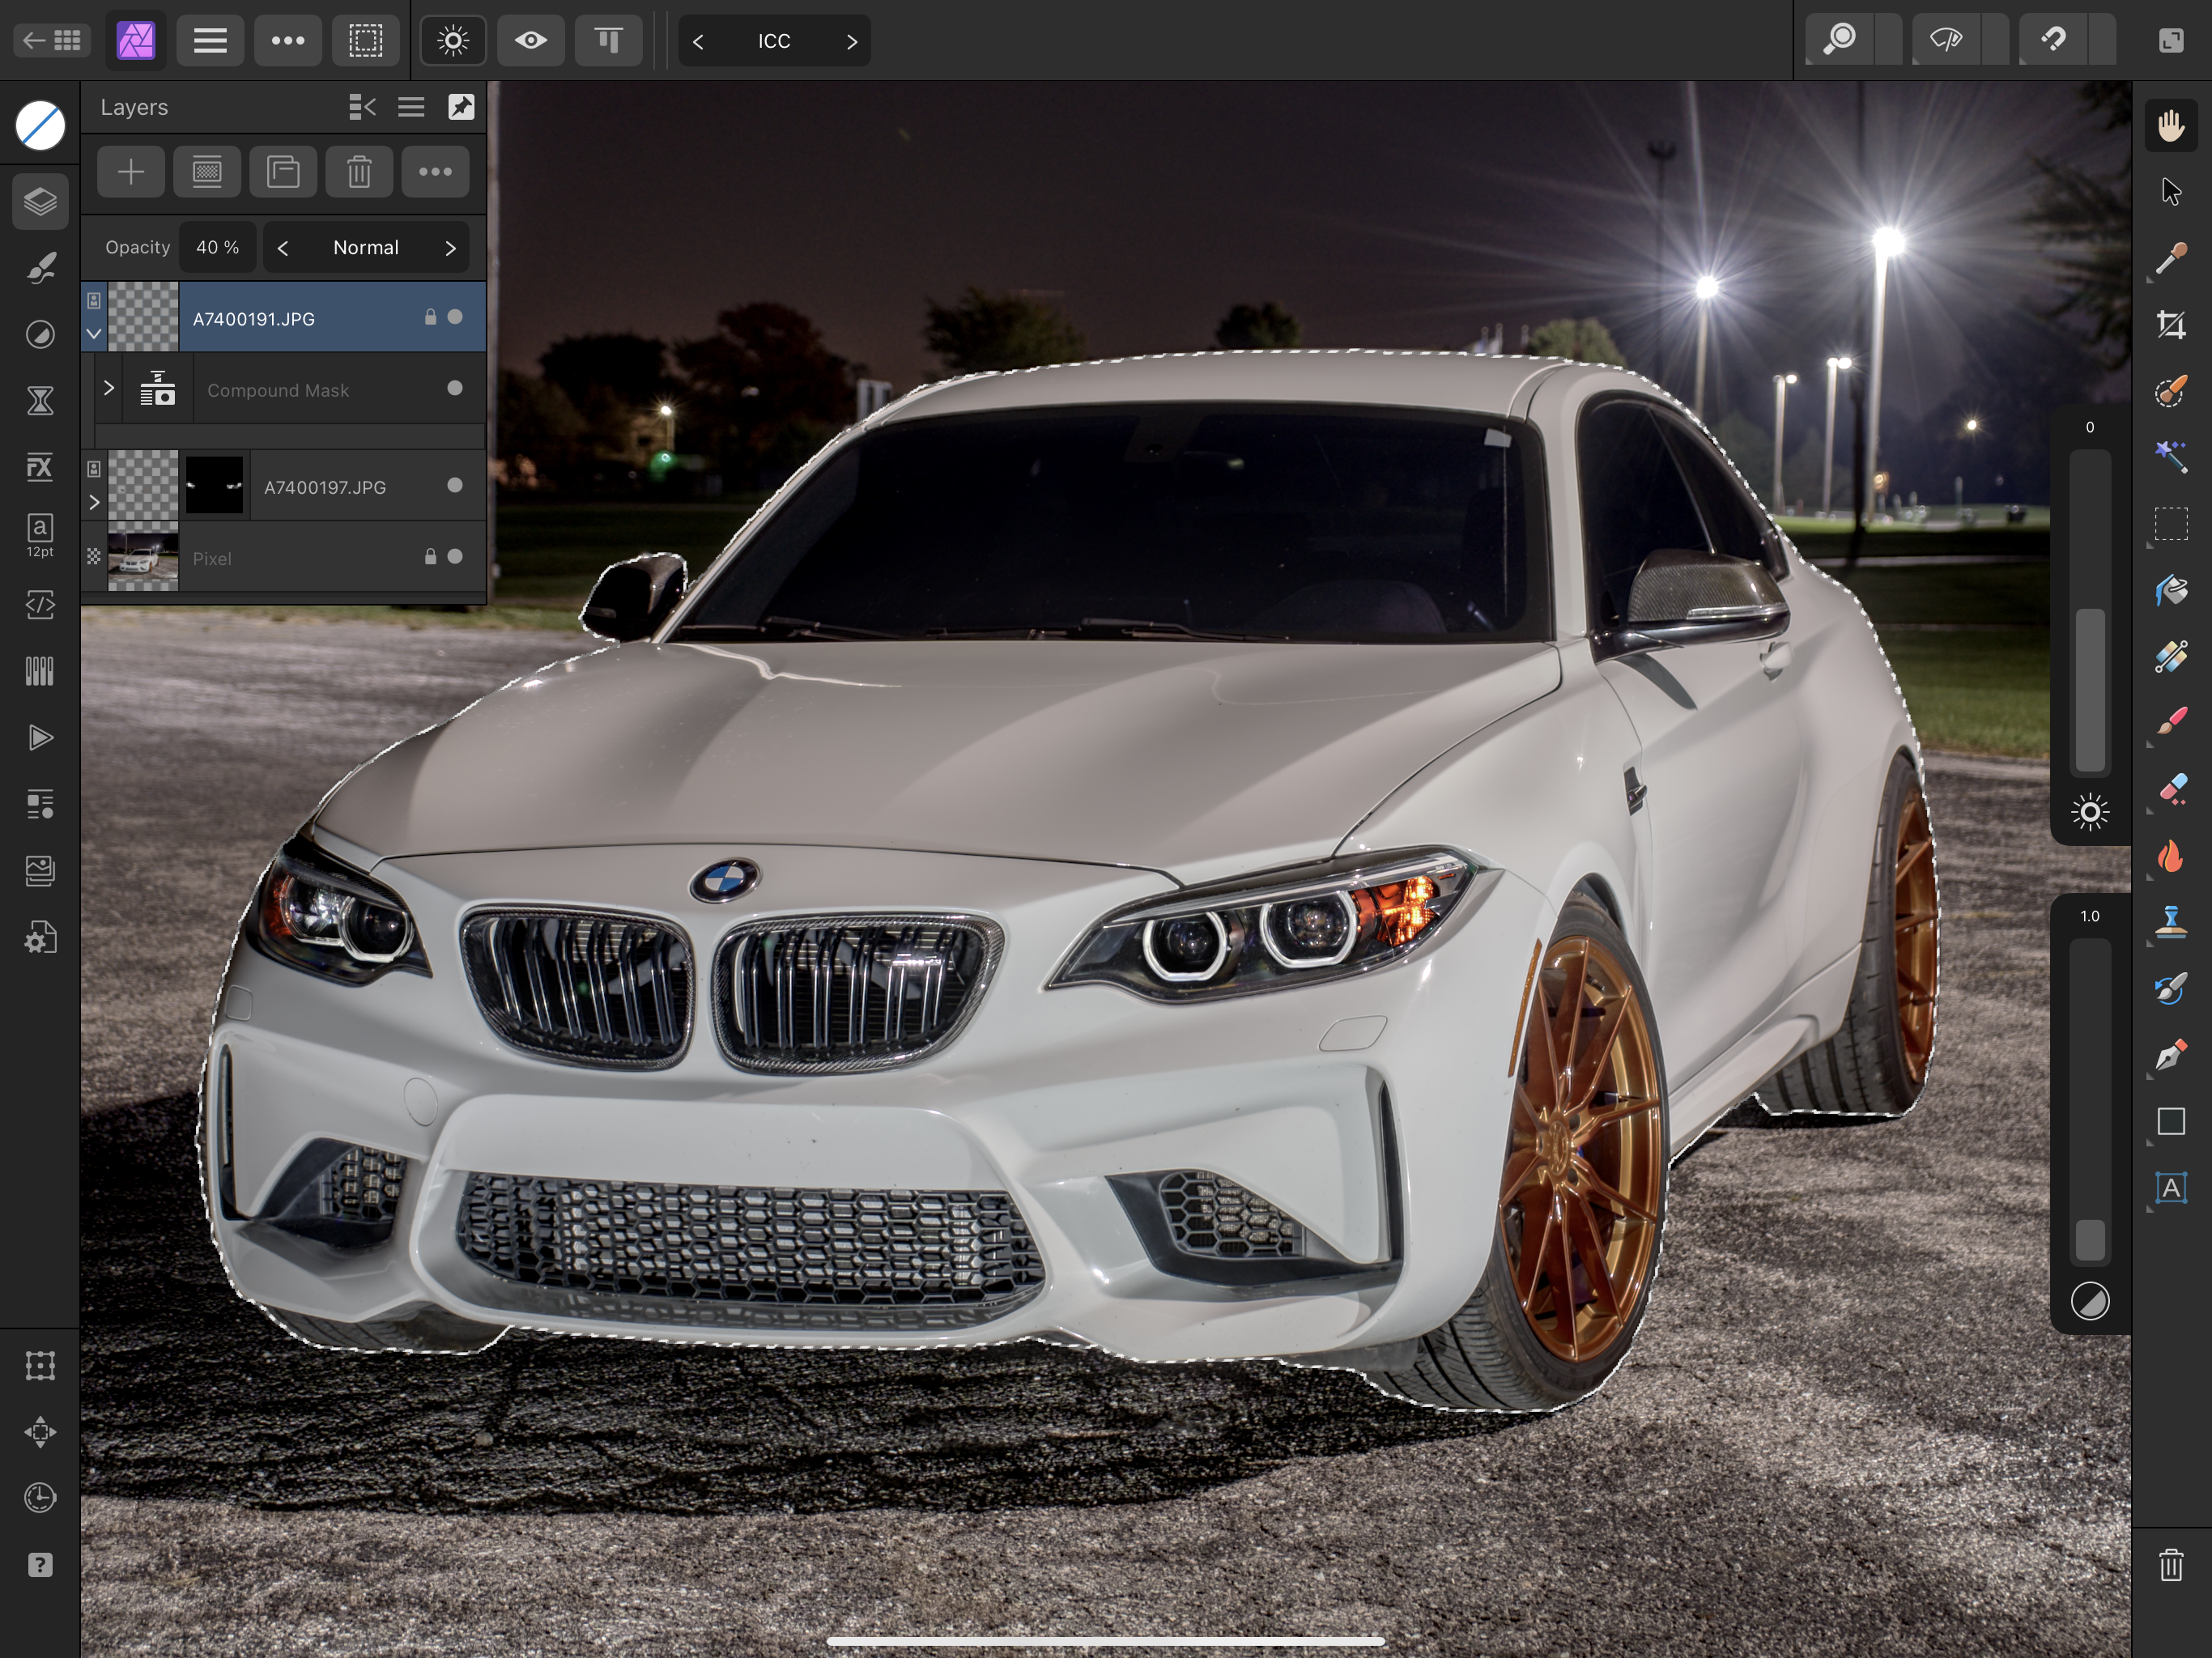Open the Brushes studio panel
Screen dimensions: 2212x1658
pos(40,268)
